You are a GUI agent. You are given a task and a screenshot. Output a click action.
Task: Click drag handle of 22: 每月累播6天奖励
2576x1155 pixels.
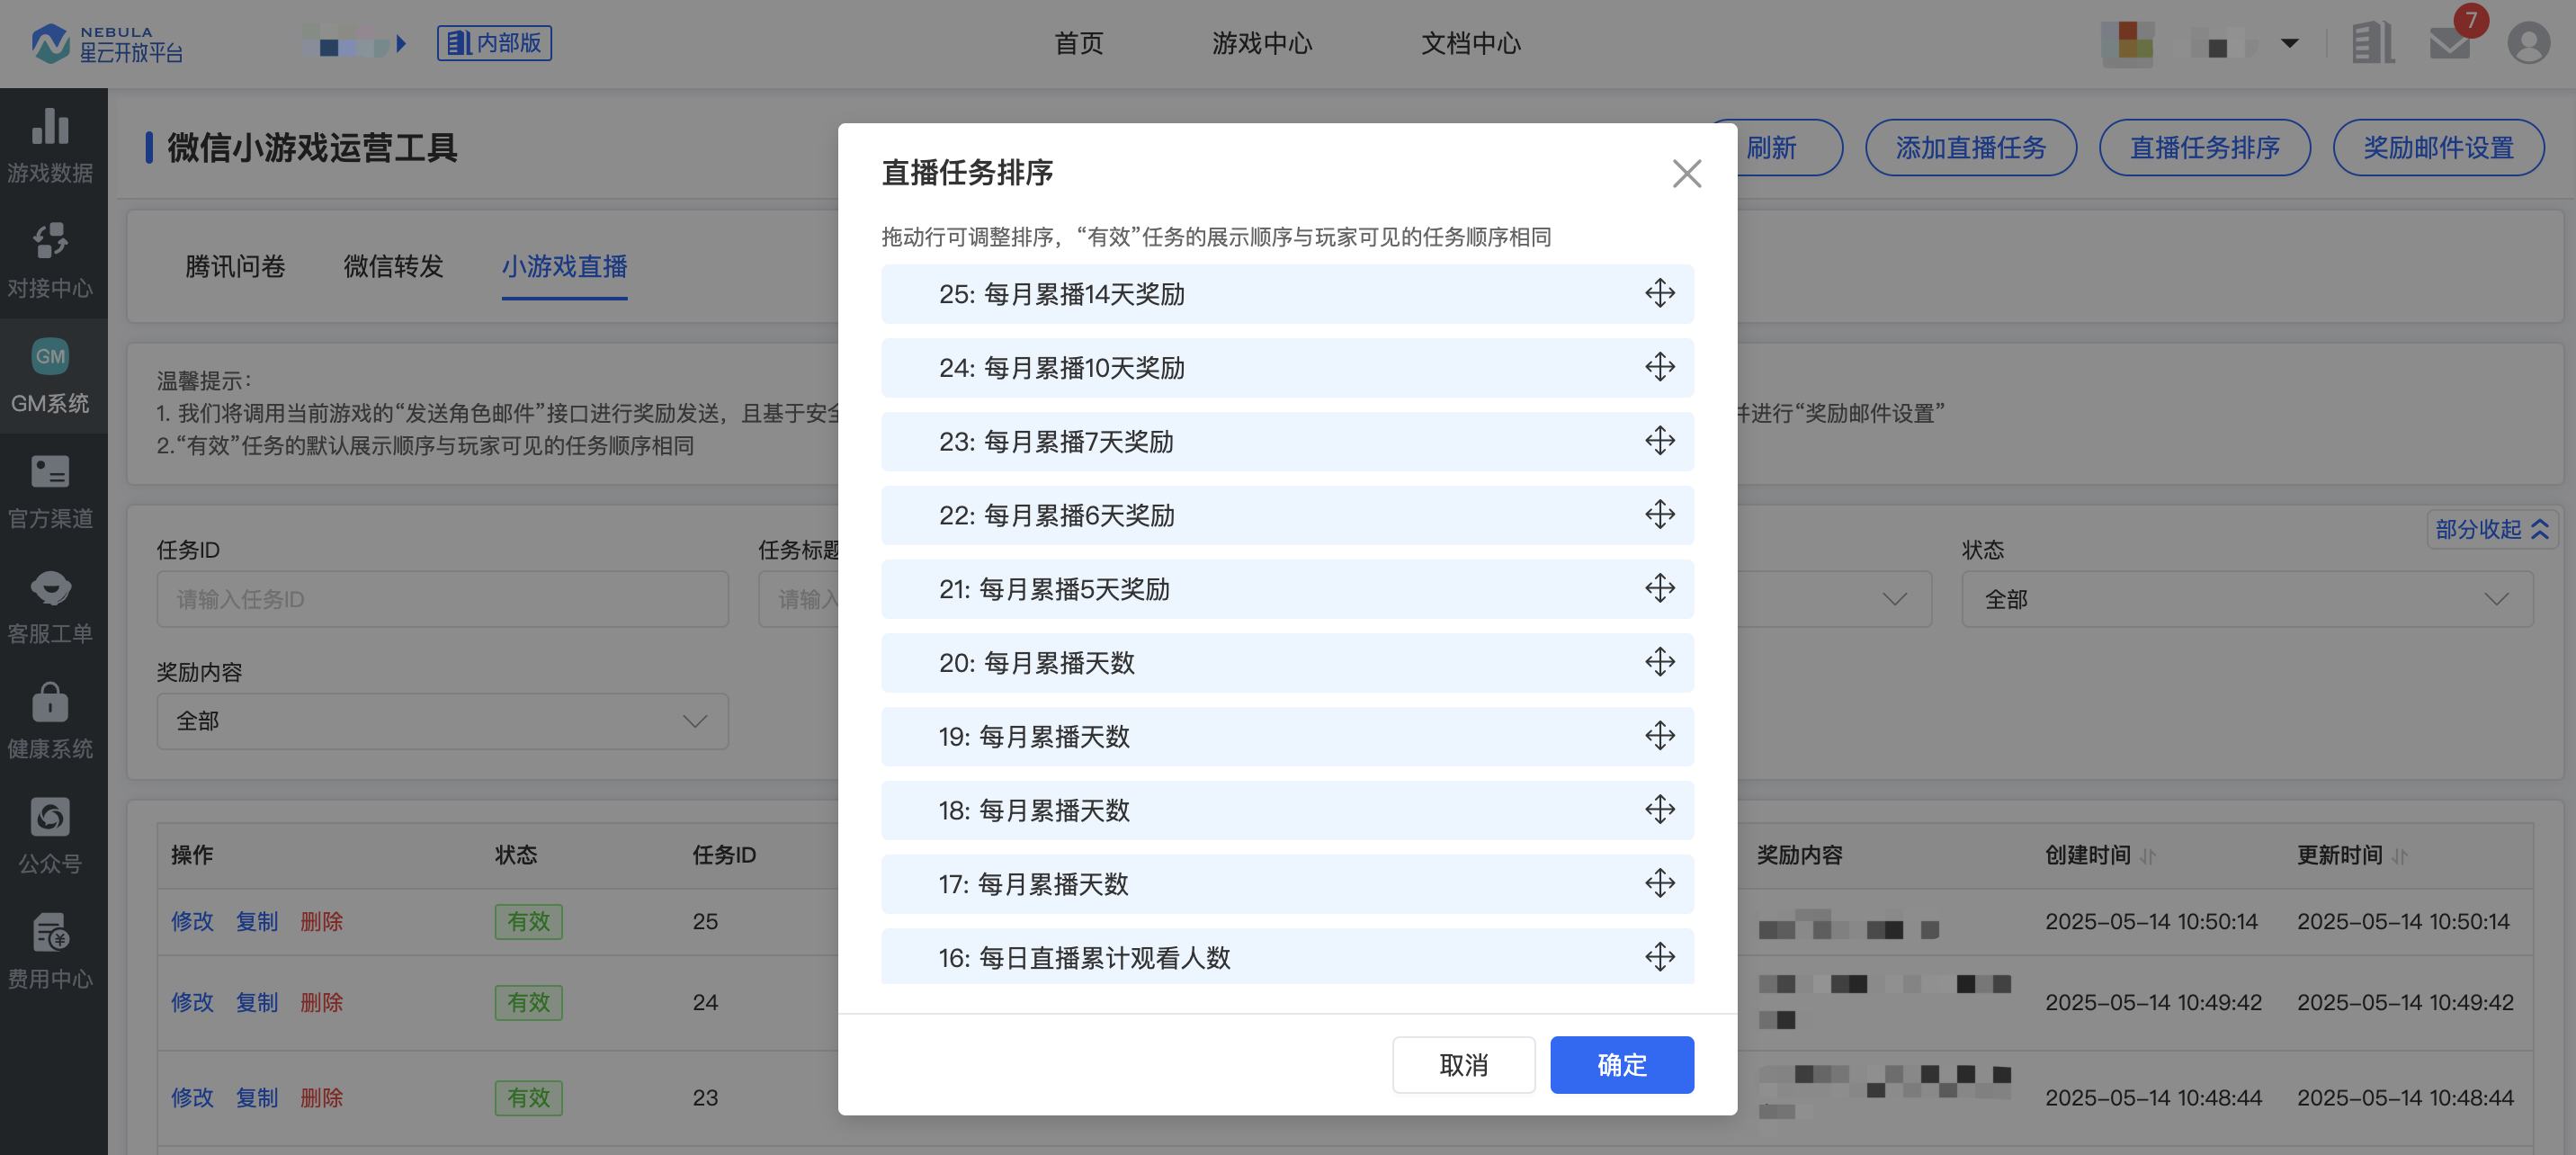coord(1659,515)
